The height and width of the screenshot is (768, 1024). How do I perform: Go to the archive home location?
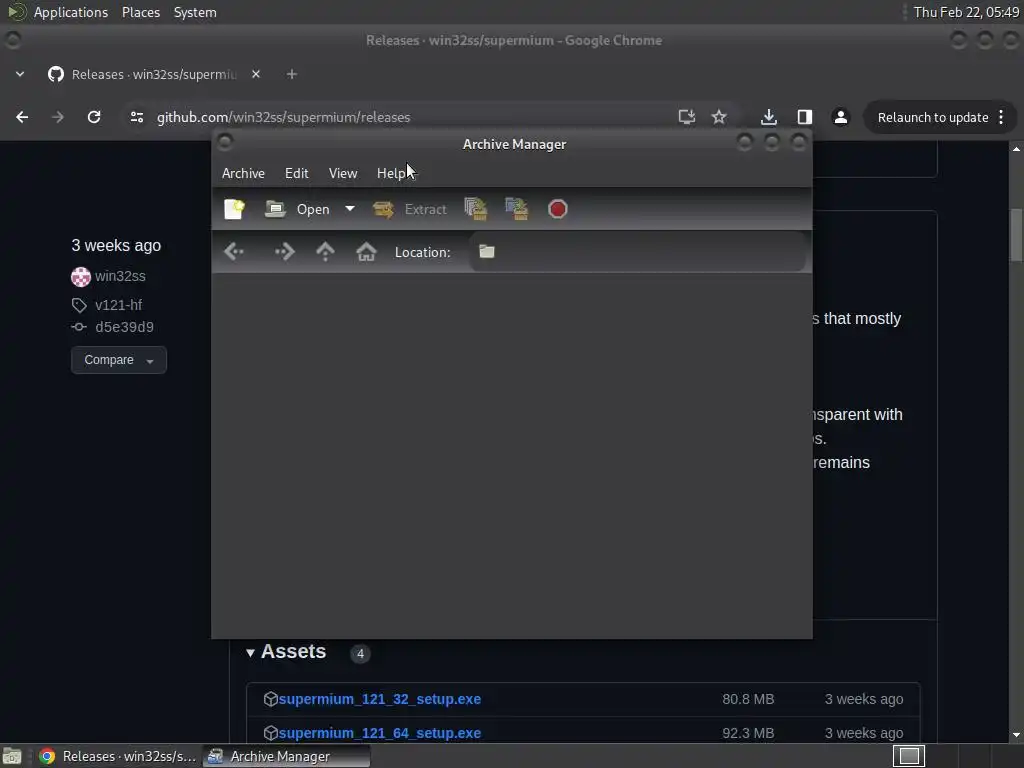tap(366, 251)
